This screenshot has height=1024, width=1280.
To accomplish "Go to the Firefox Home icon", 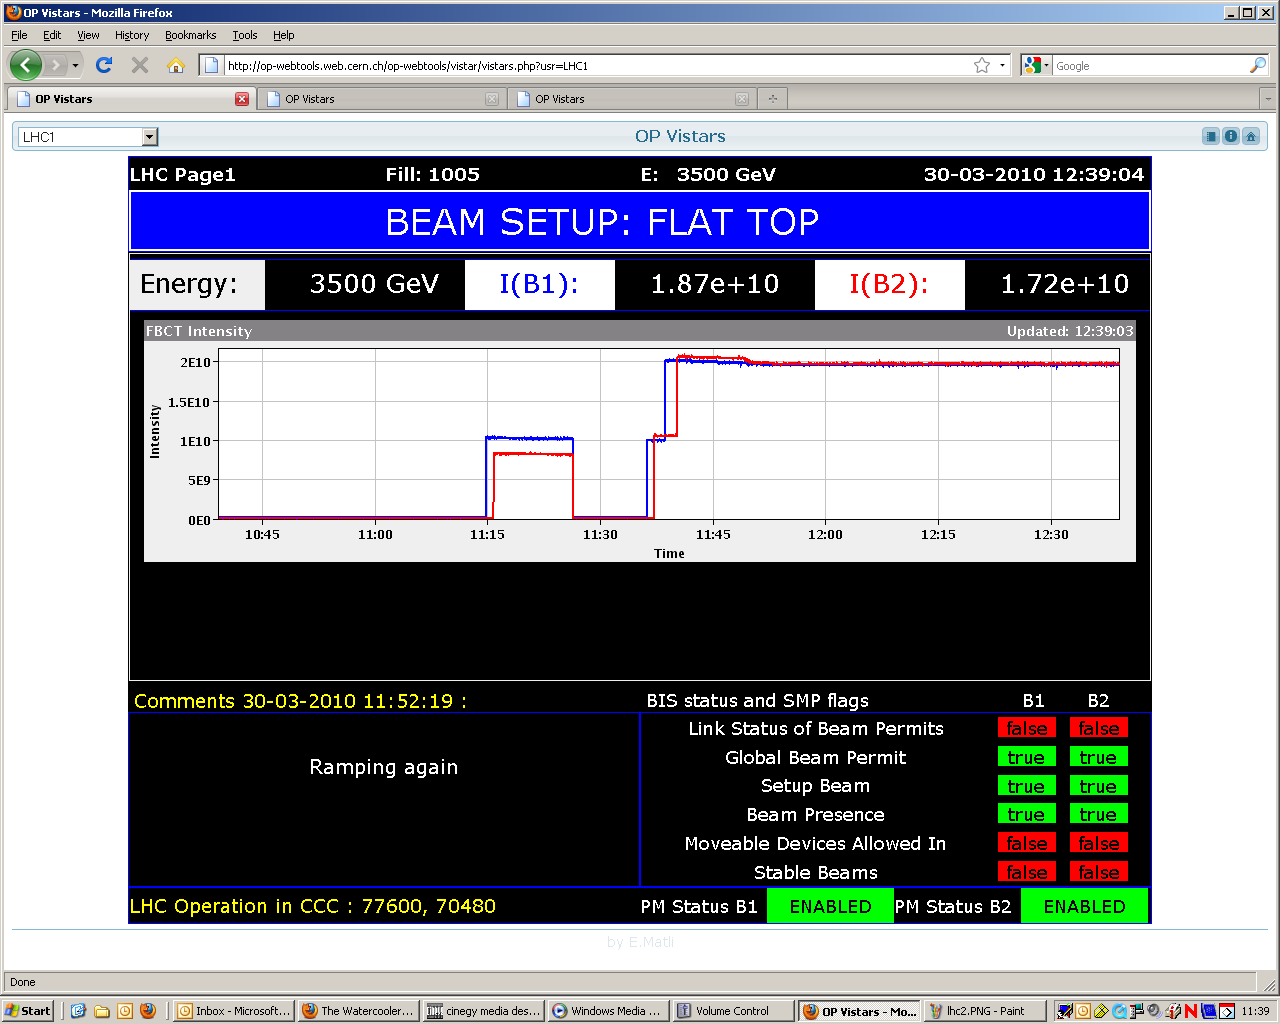I will [176, 66].
